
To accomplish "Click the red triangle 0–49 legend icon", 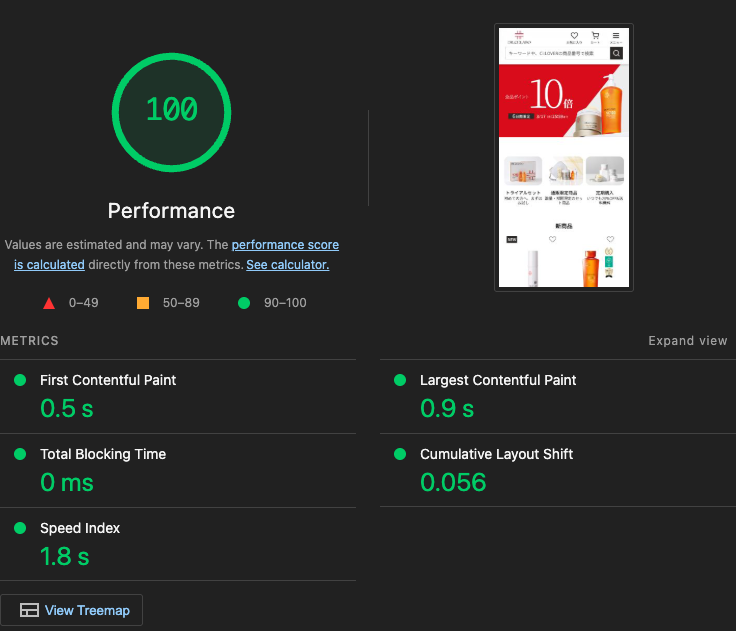I will pos(49,303).
